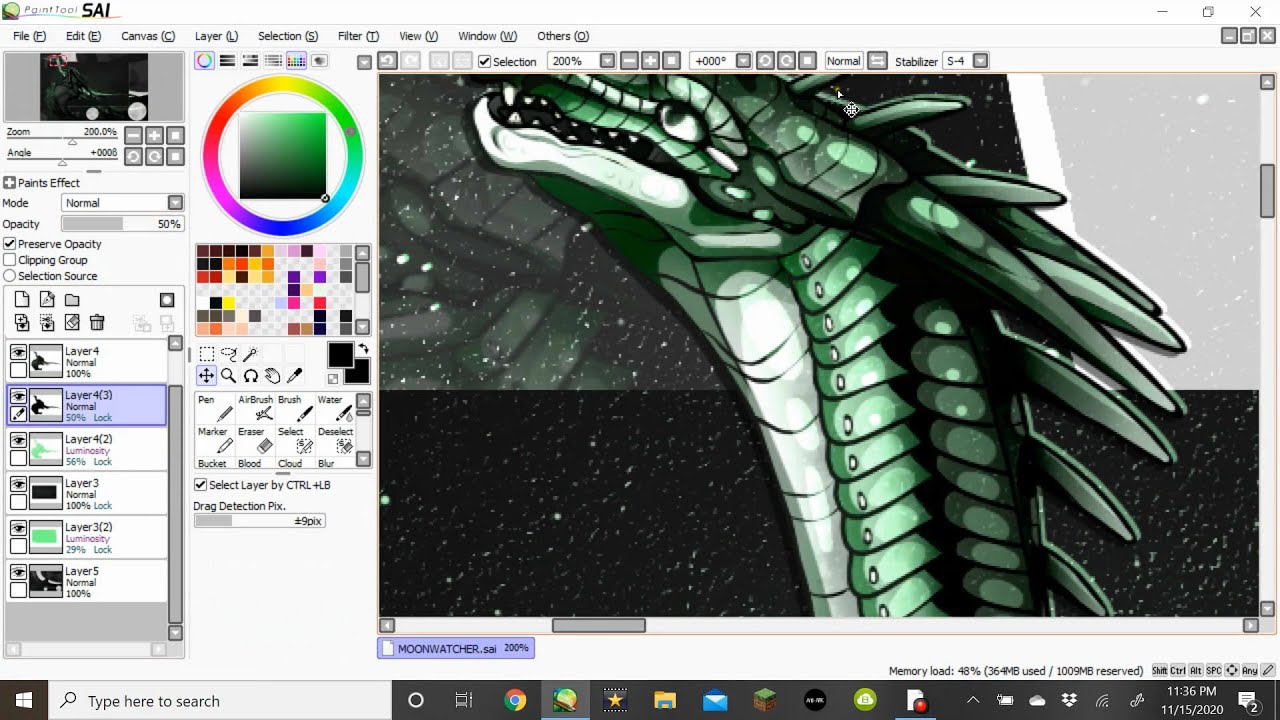1280x720 pixels.
Task: Click the Layer3 entry in layers list
Action: (x=87, y=494)
